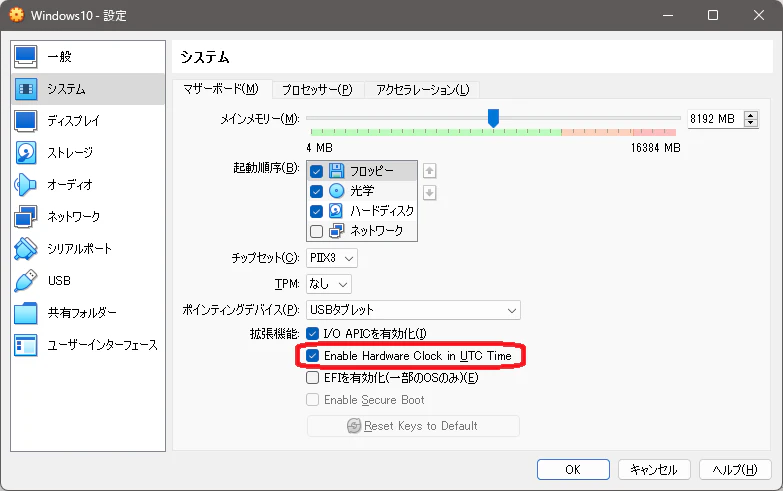Click the hard disk icon in boot order
The image size is (783, 491).
337,211
